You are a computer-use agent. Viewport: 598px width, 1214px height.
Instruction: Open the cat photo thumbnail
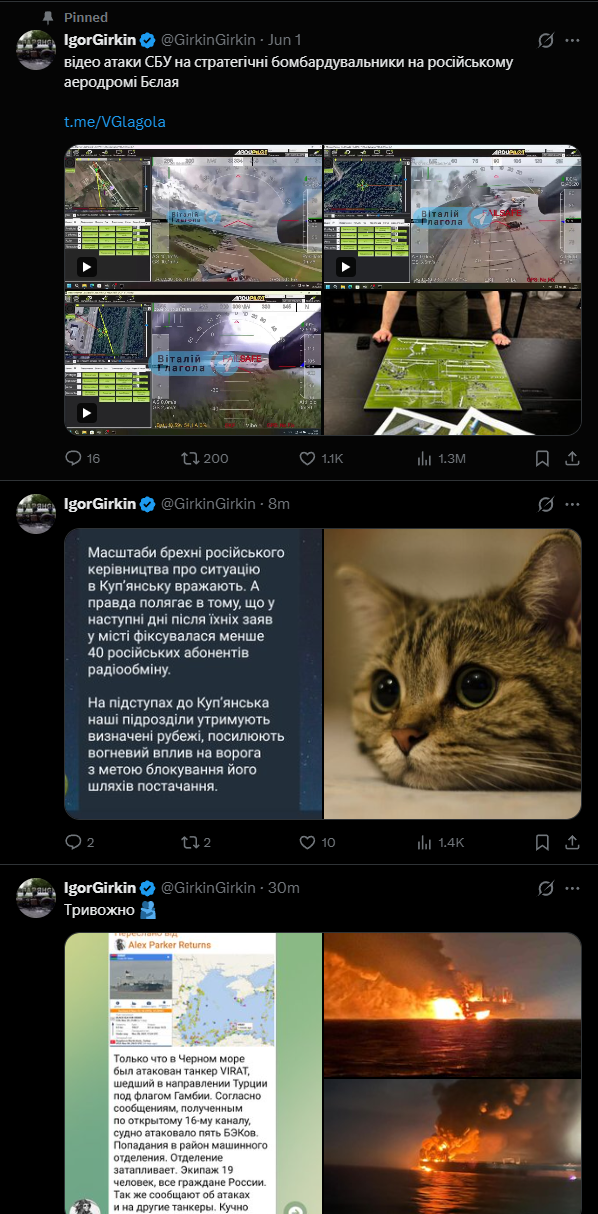pyautogui.click(x=452, y=674)
